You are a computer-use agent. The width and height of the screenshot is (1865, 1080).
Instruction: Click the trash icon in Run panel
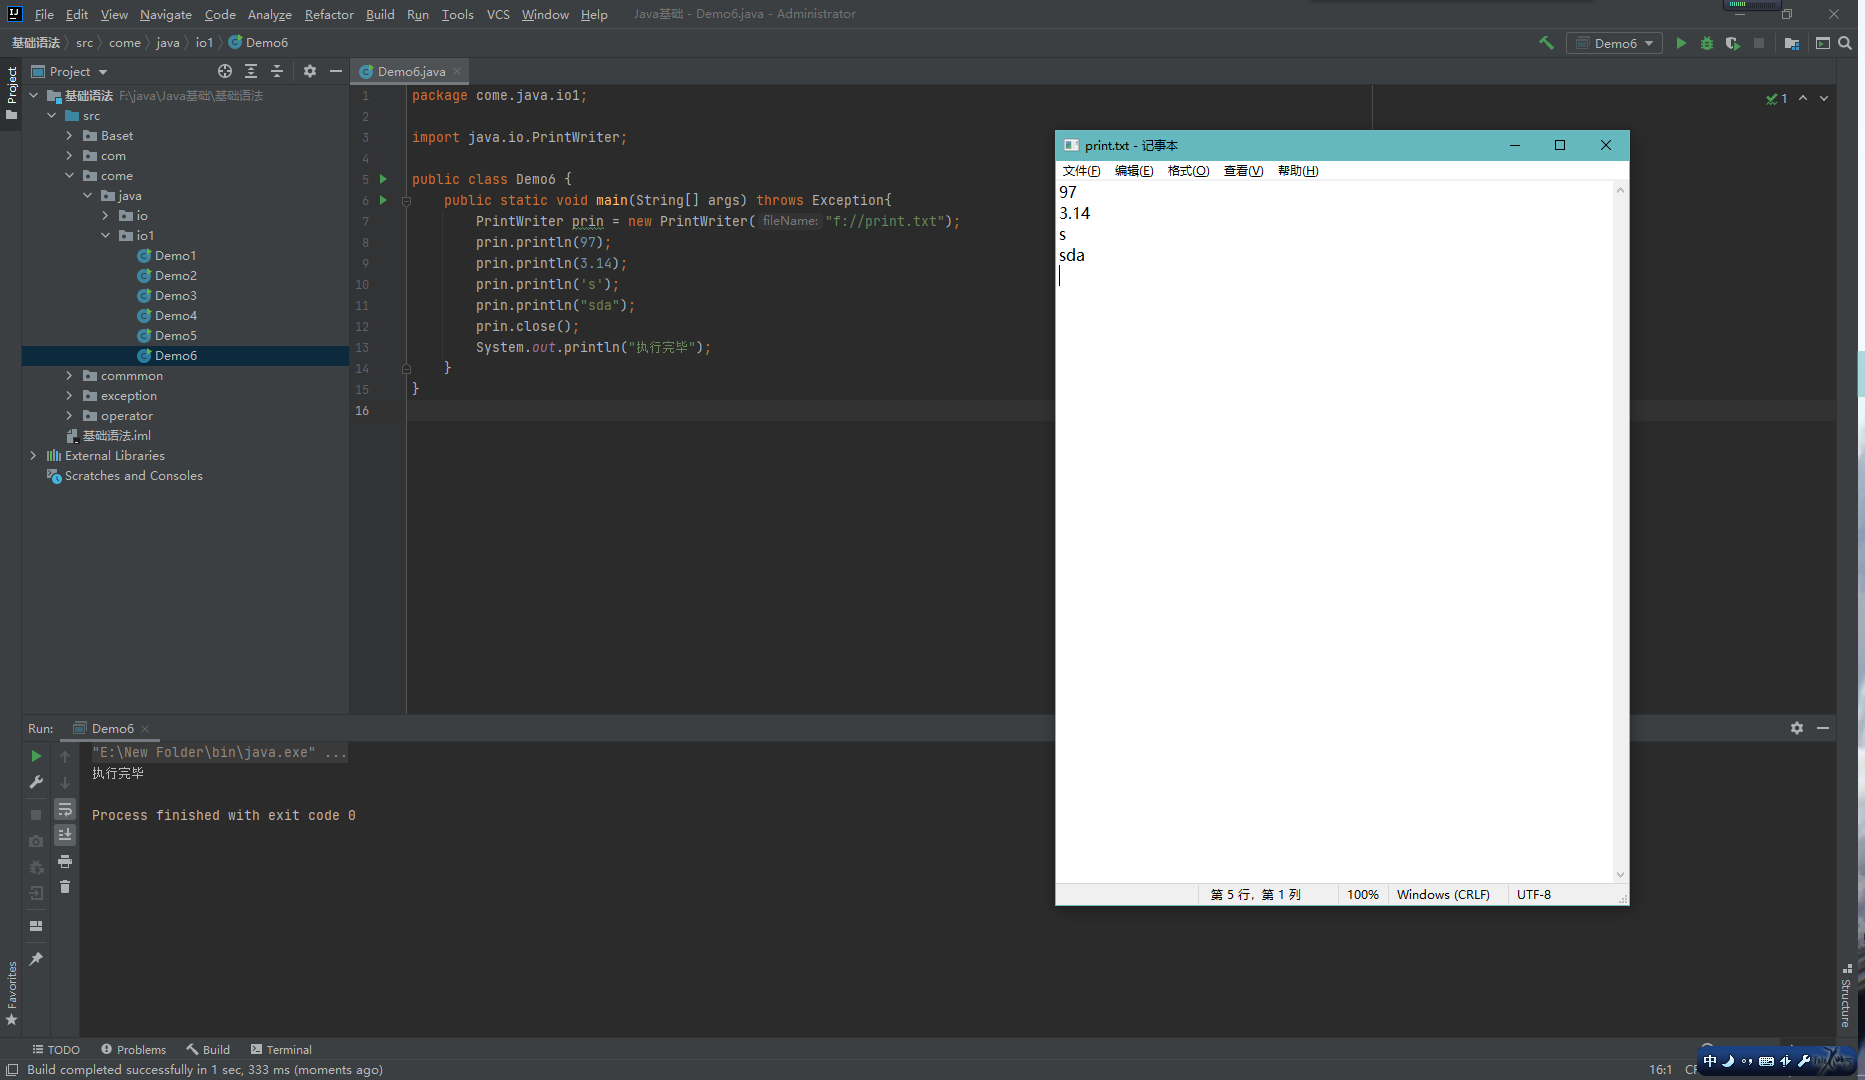point(65,887)
